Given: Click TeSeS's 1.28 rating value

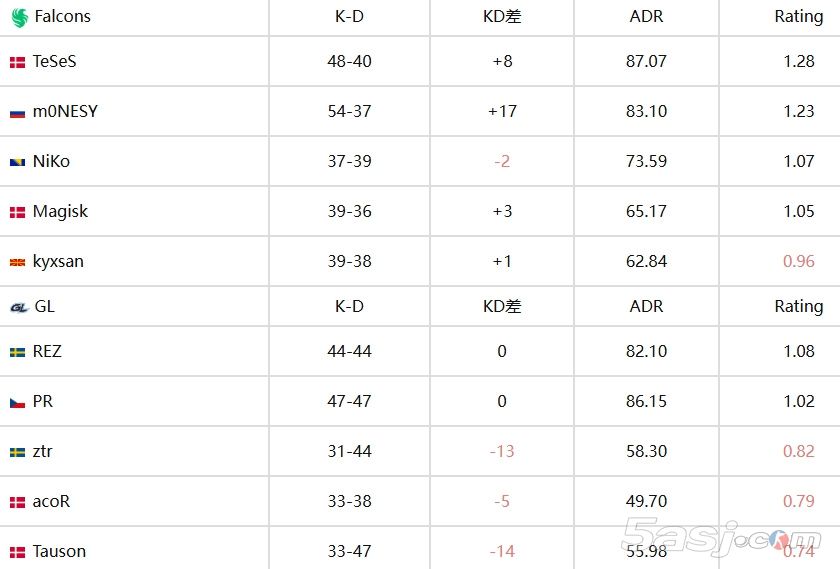Looking at the screenshot, I should (x=798, y=61).
